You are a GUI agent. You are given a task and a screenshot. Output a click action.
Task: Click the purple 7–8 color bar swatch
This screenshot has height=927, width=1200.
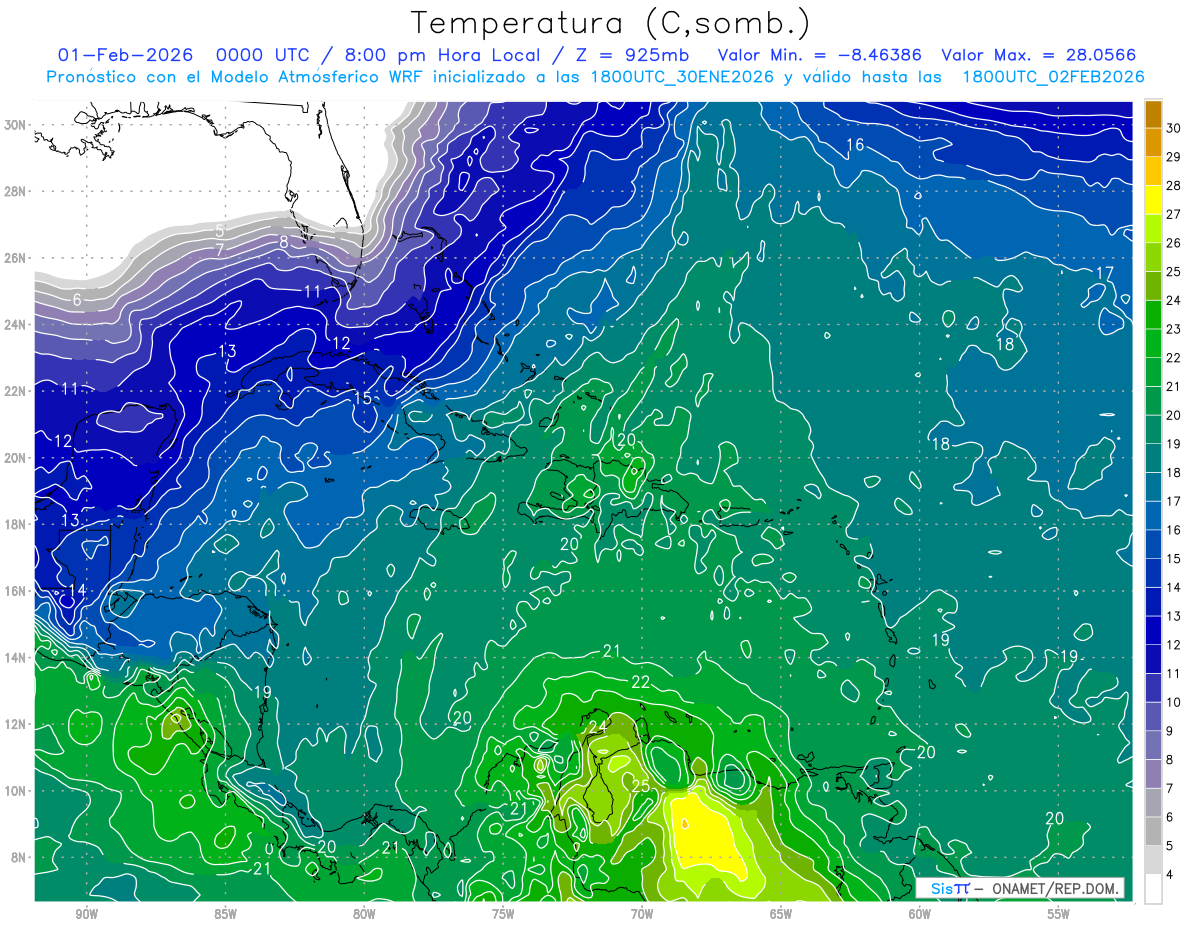click(1153, 774)
